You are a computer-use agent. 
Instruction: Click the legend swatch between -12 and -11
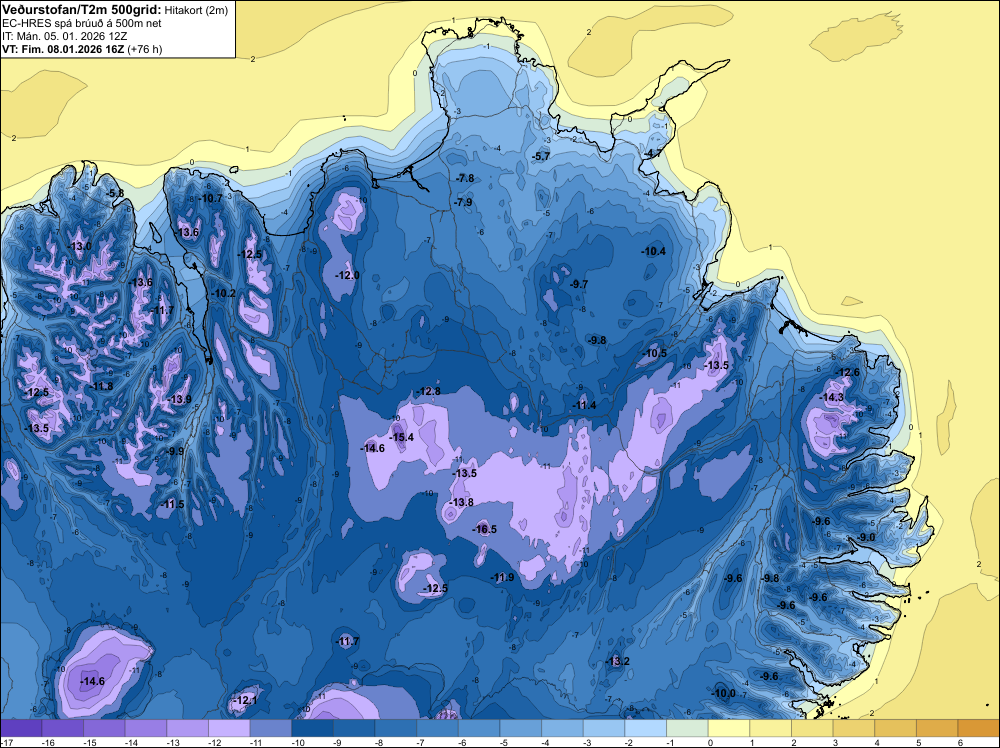click(x=229, y=728)
